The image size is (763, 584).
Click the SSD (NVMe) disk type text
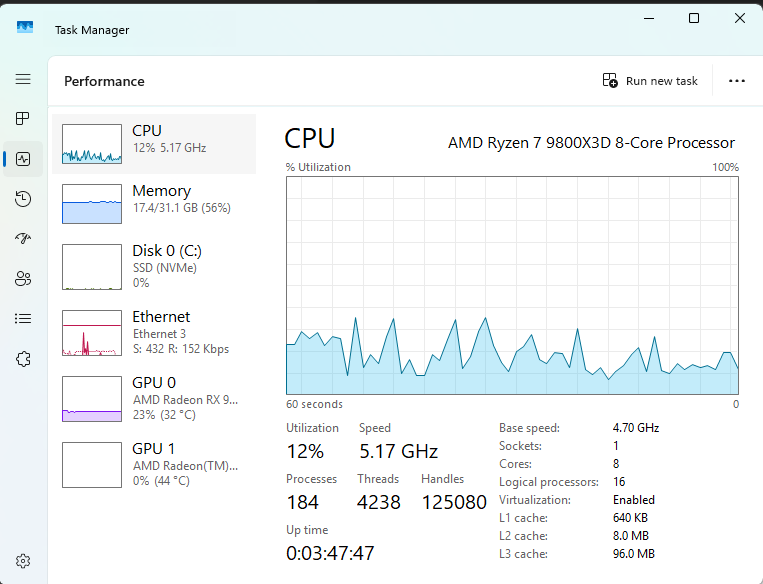point(164,268)
